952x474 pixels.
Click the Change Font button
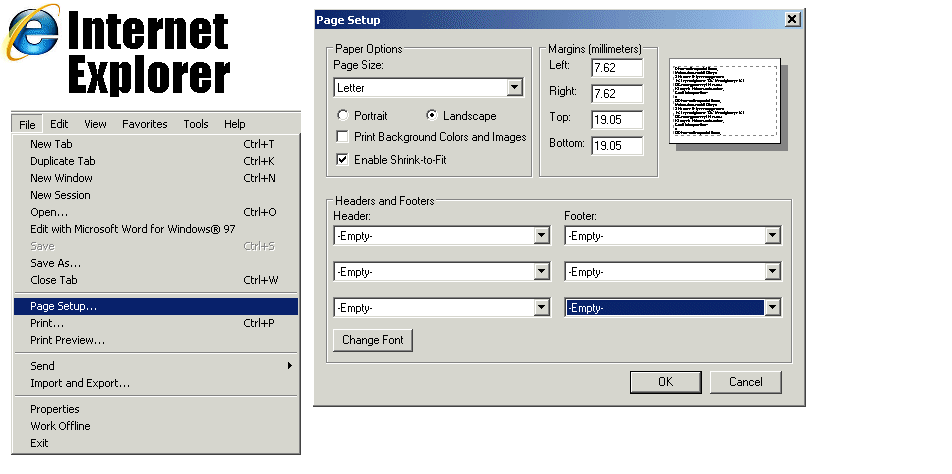pyautogui.click(x=373, y=340)
